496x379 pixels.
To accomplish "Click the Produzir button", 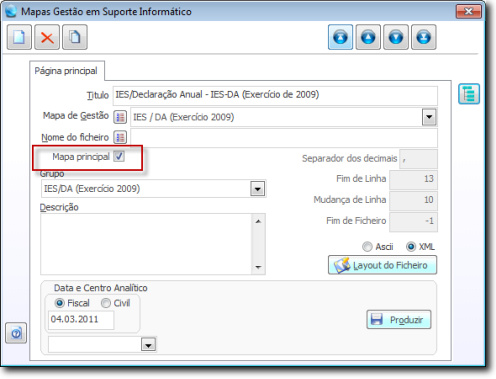I will pyautogui.click(x=399, y=320).
